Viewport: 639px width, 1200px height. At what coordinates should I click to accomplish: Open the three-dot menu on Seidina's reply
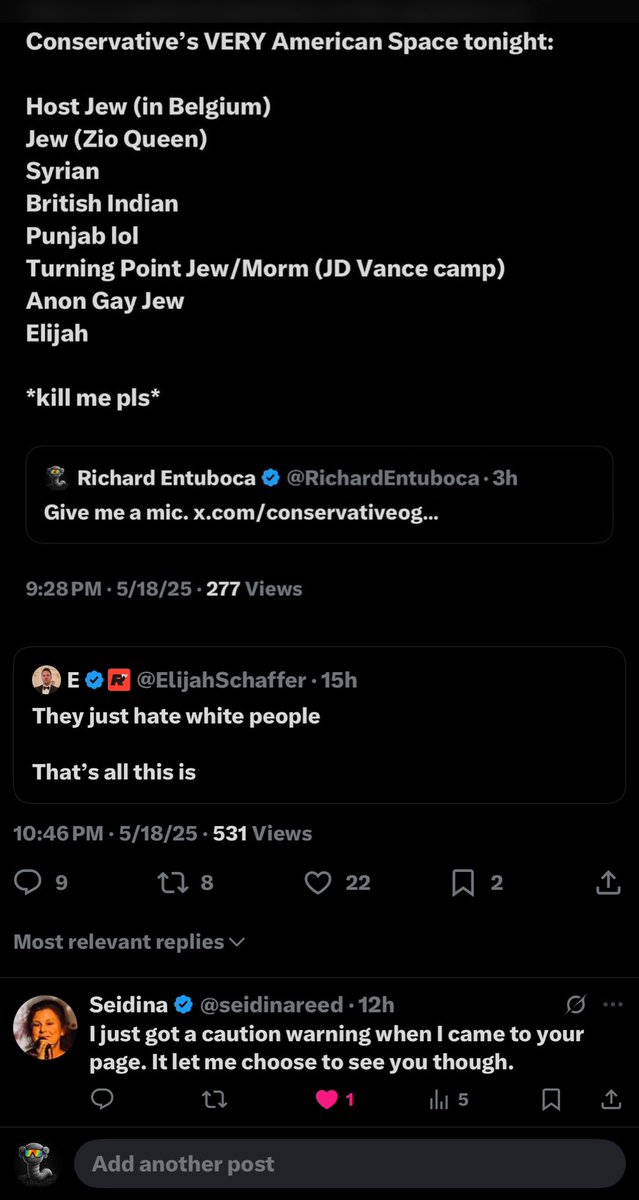(612, 1004)
